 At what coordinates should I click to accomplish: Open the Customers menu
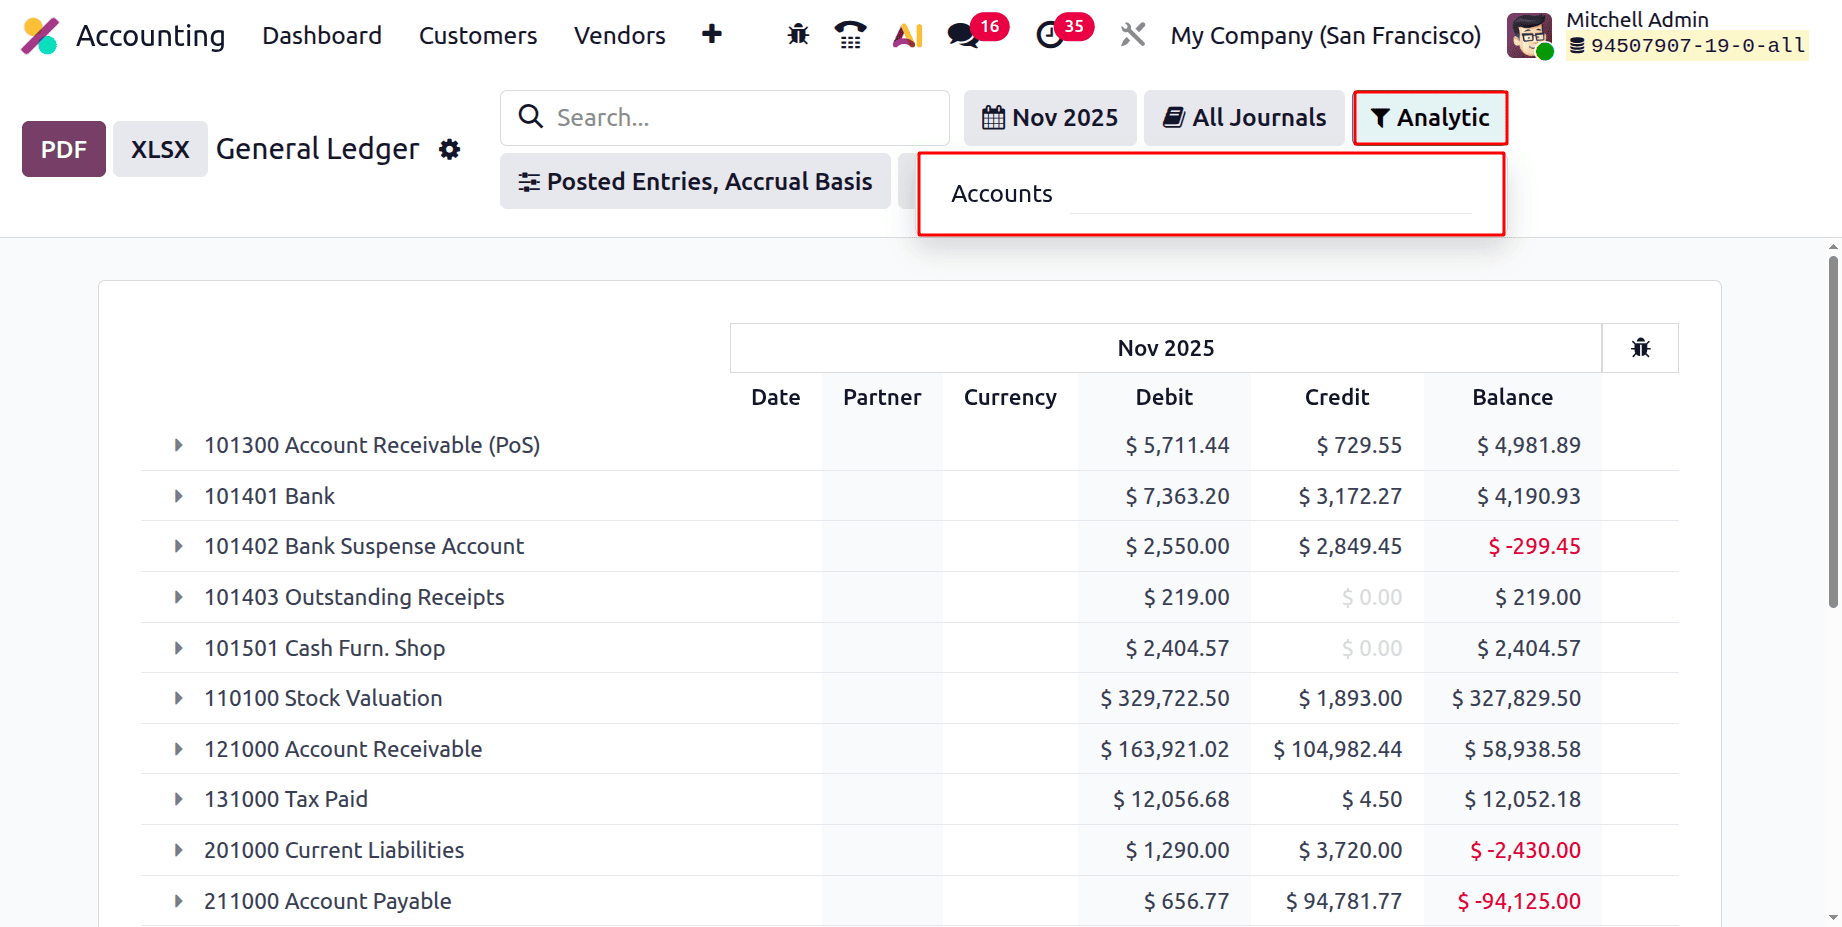coord(478,36)
